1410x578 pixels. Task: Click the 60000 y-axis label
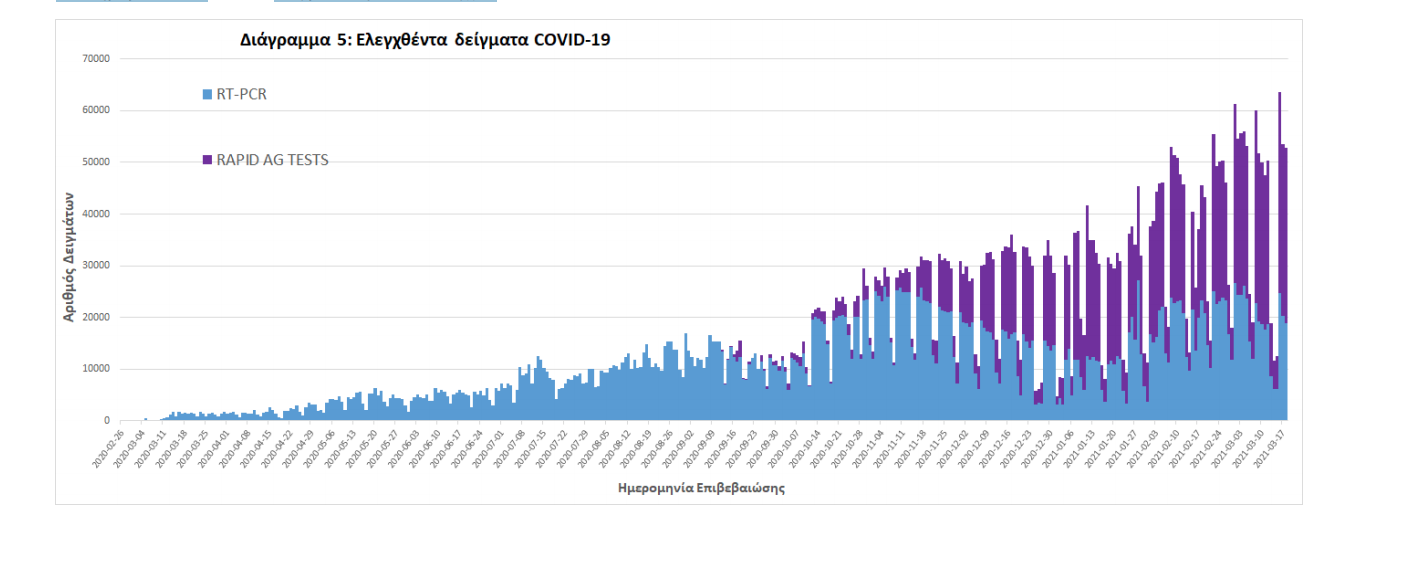point(96,111)
